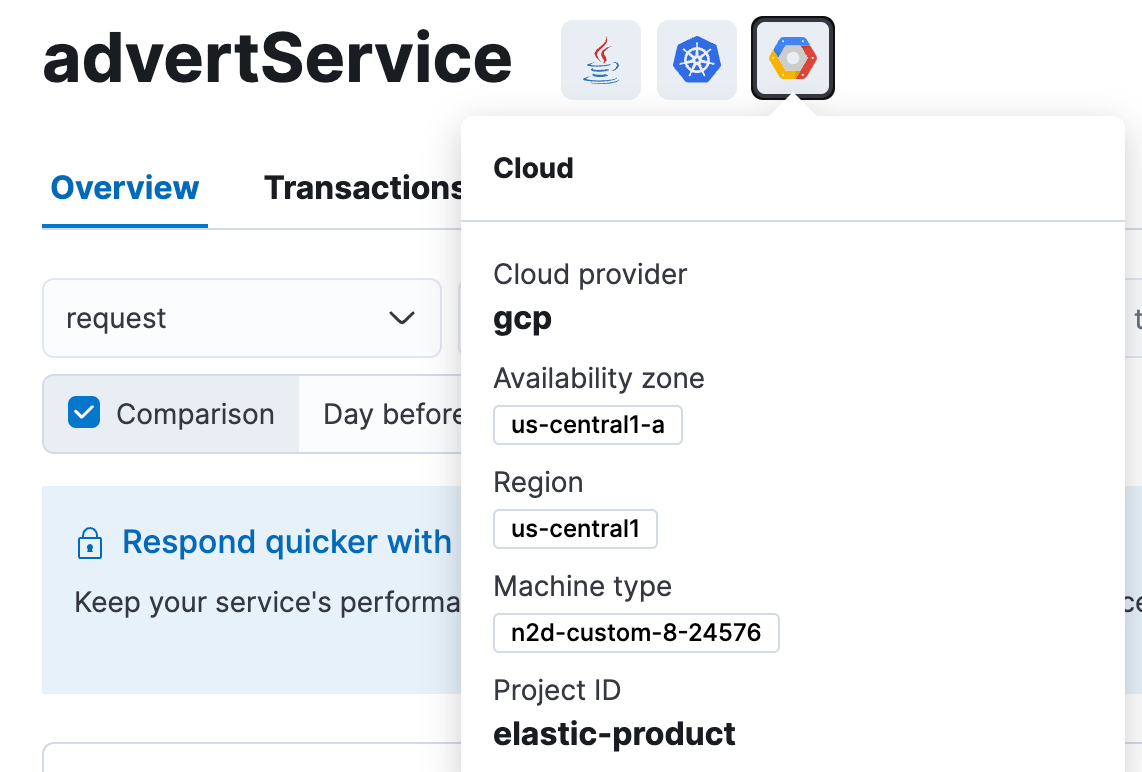Click the gcp cloud provider value
Viewport: 1142px width, 772px height.
(x=521, y=318)
